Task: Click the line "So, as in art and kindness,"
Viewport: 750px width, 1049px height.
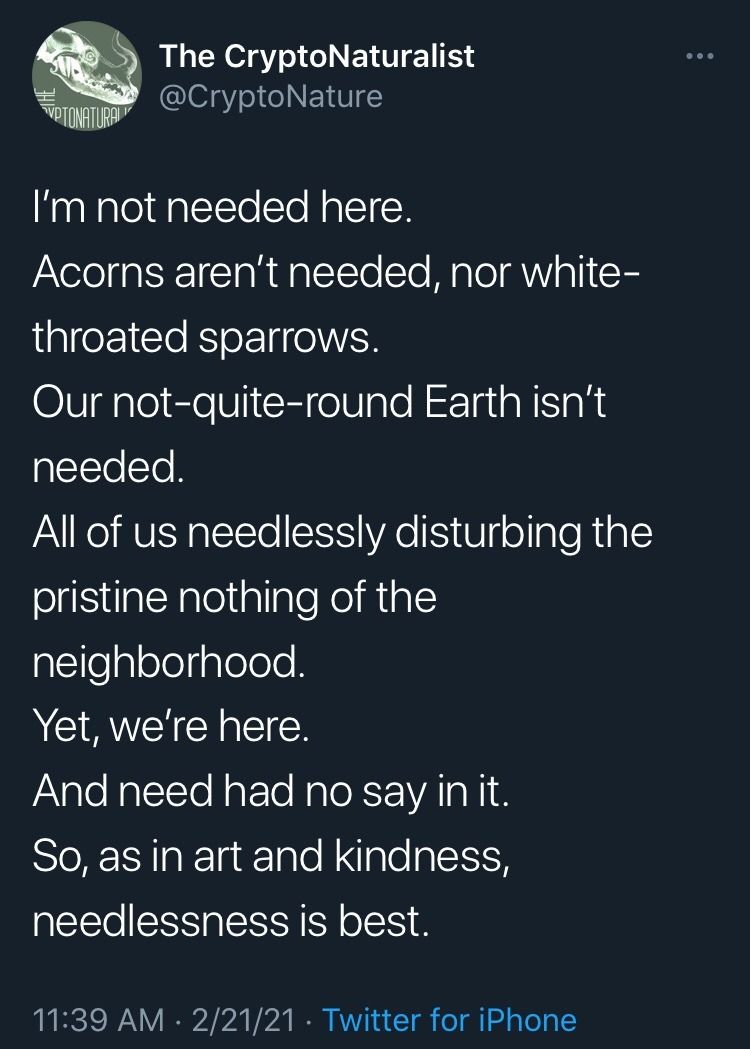Action: pyautogui.click(x=272, y=856)
